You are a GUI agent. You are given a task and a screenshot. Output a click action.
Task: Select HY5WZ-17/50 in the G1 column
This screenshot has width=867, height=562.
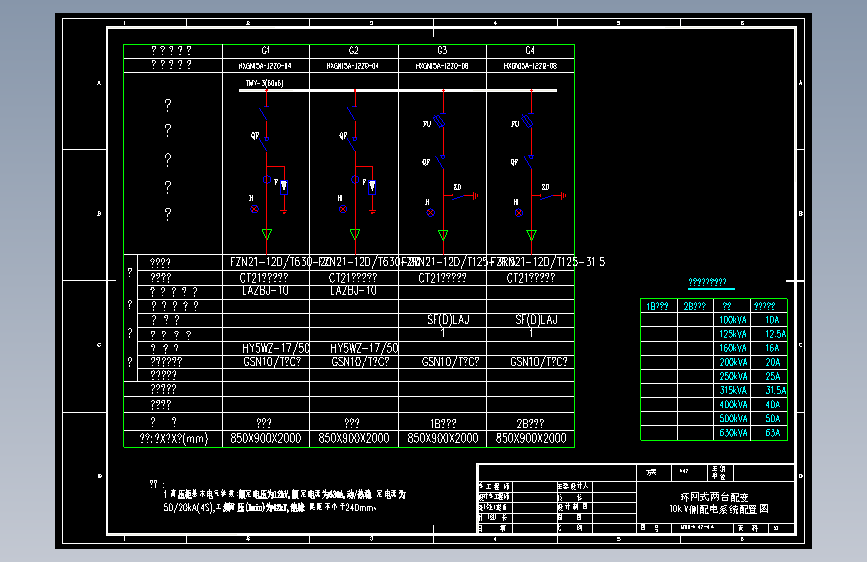(276, 348)
